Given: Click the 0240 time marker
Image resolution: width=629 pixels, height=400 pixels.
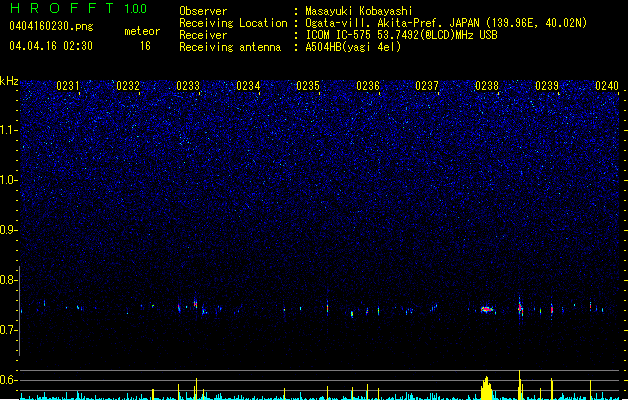Looking at the screenshot, I should [x=607, y=86].
